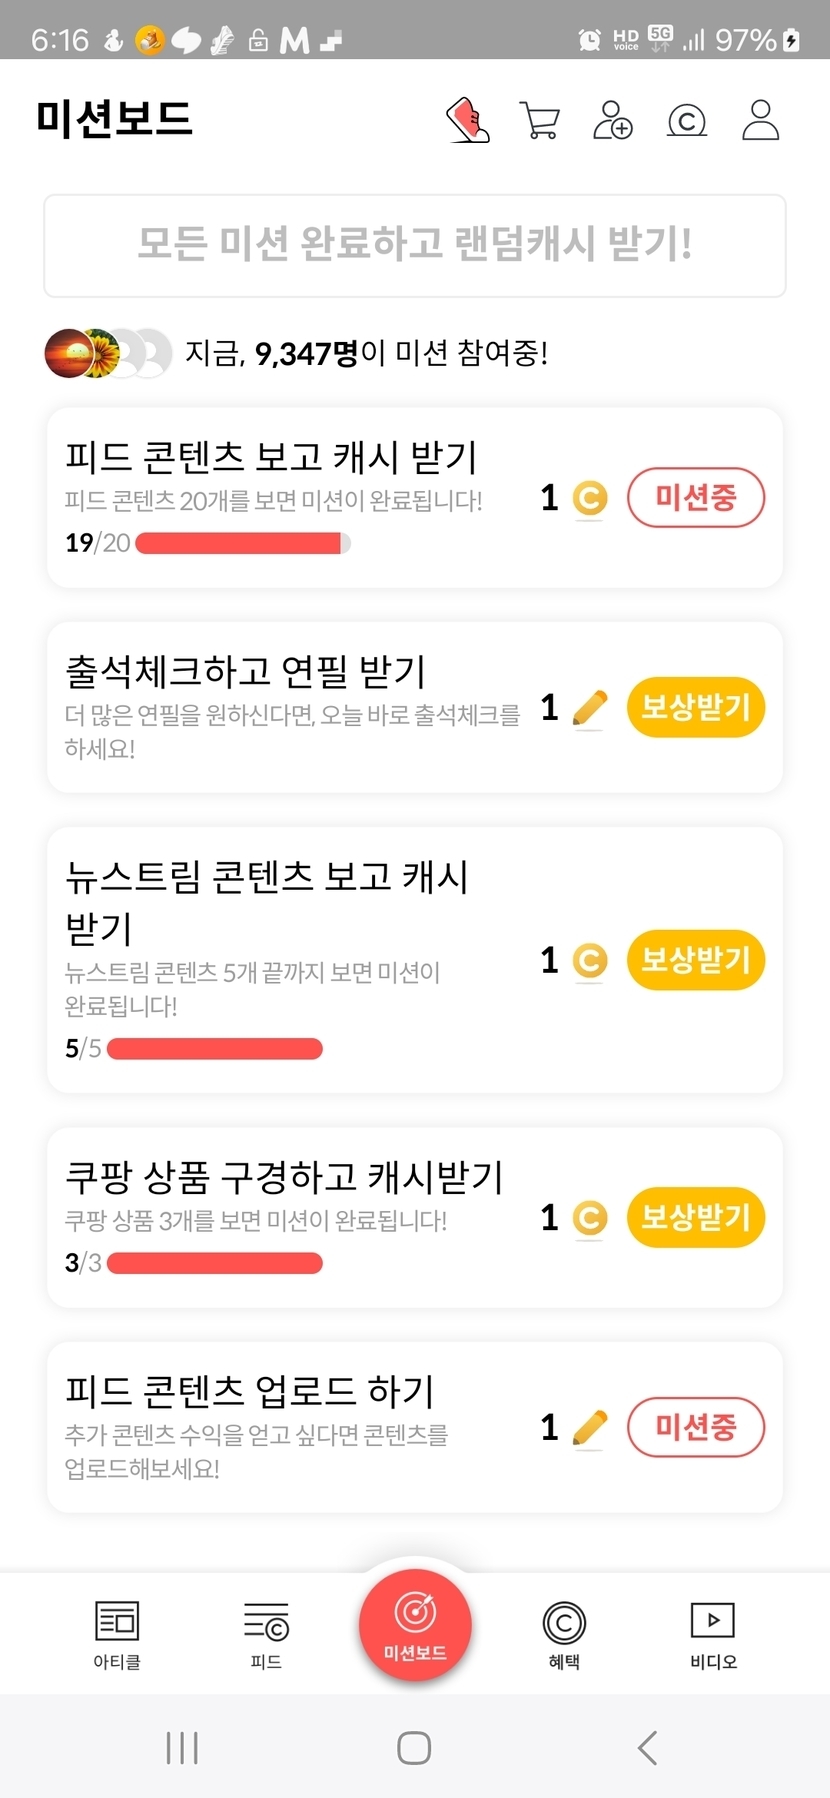Tap the 19/20 feed progress bar
Image resolution: width=830 pixels, height=1798 pixels.
pyautogui.click(x=242, y=543)
